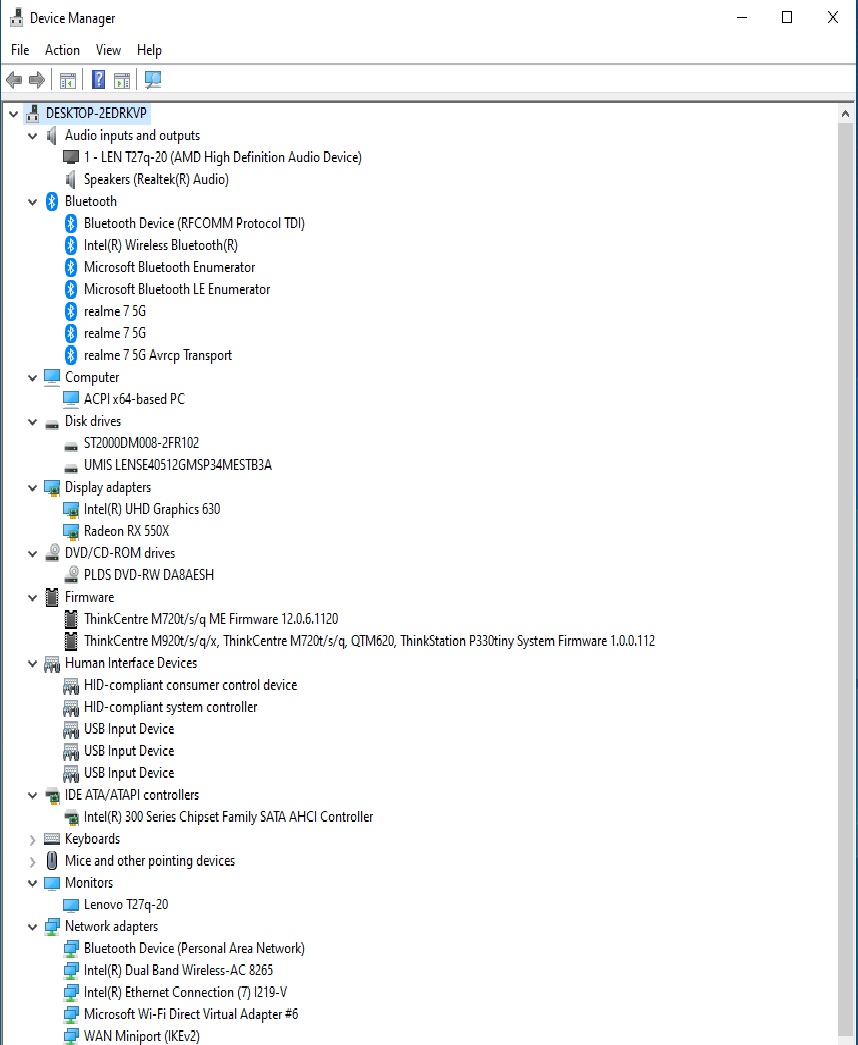Expand the Keyboards category
858x1045 pixels.
32,840
